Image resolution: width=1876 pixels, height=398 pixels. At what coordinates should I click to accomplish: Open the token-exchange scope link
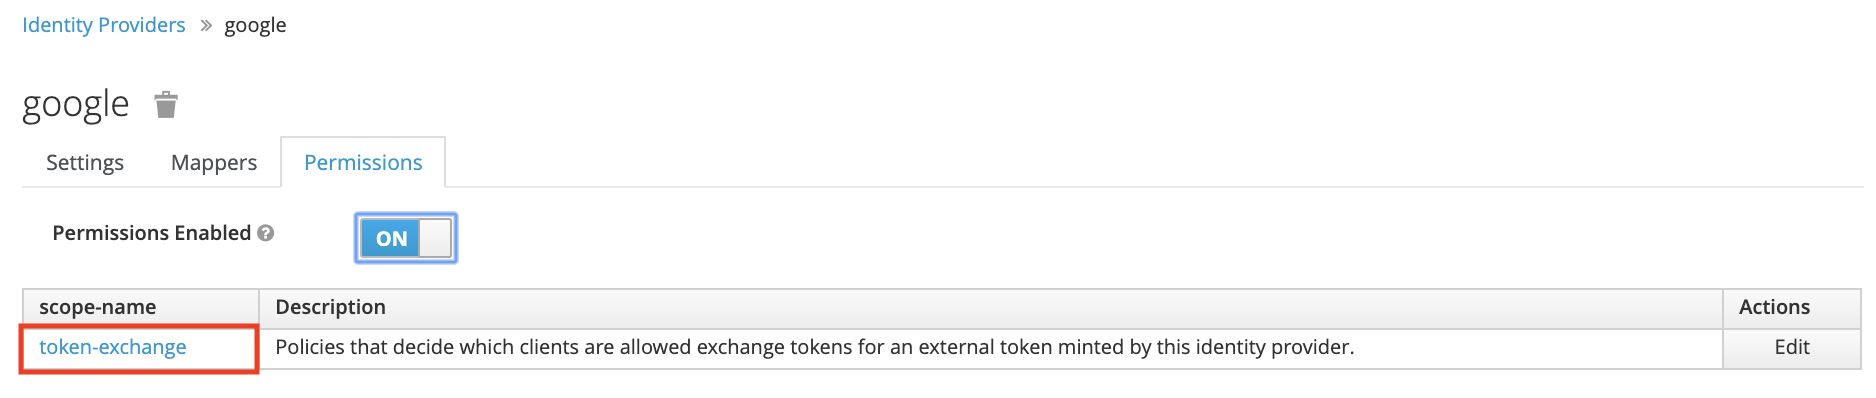tap(113, 347)
